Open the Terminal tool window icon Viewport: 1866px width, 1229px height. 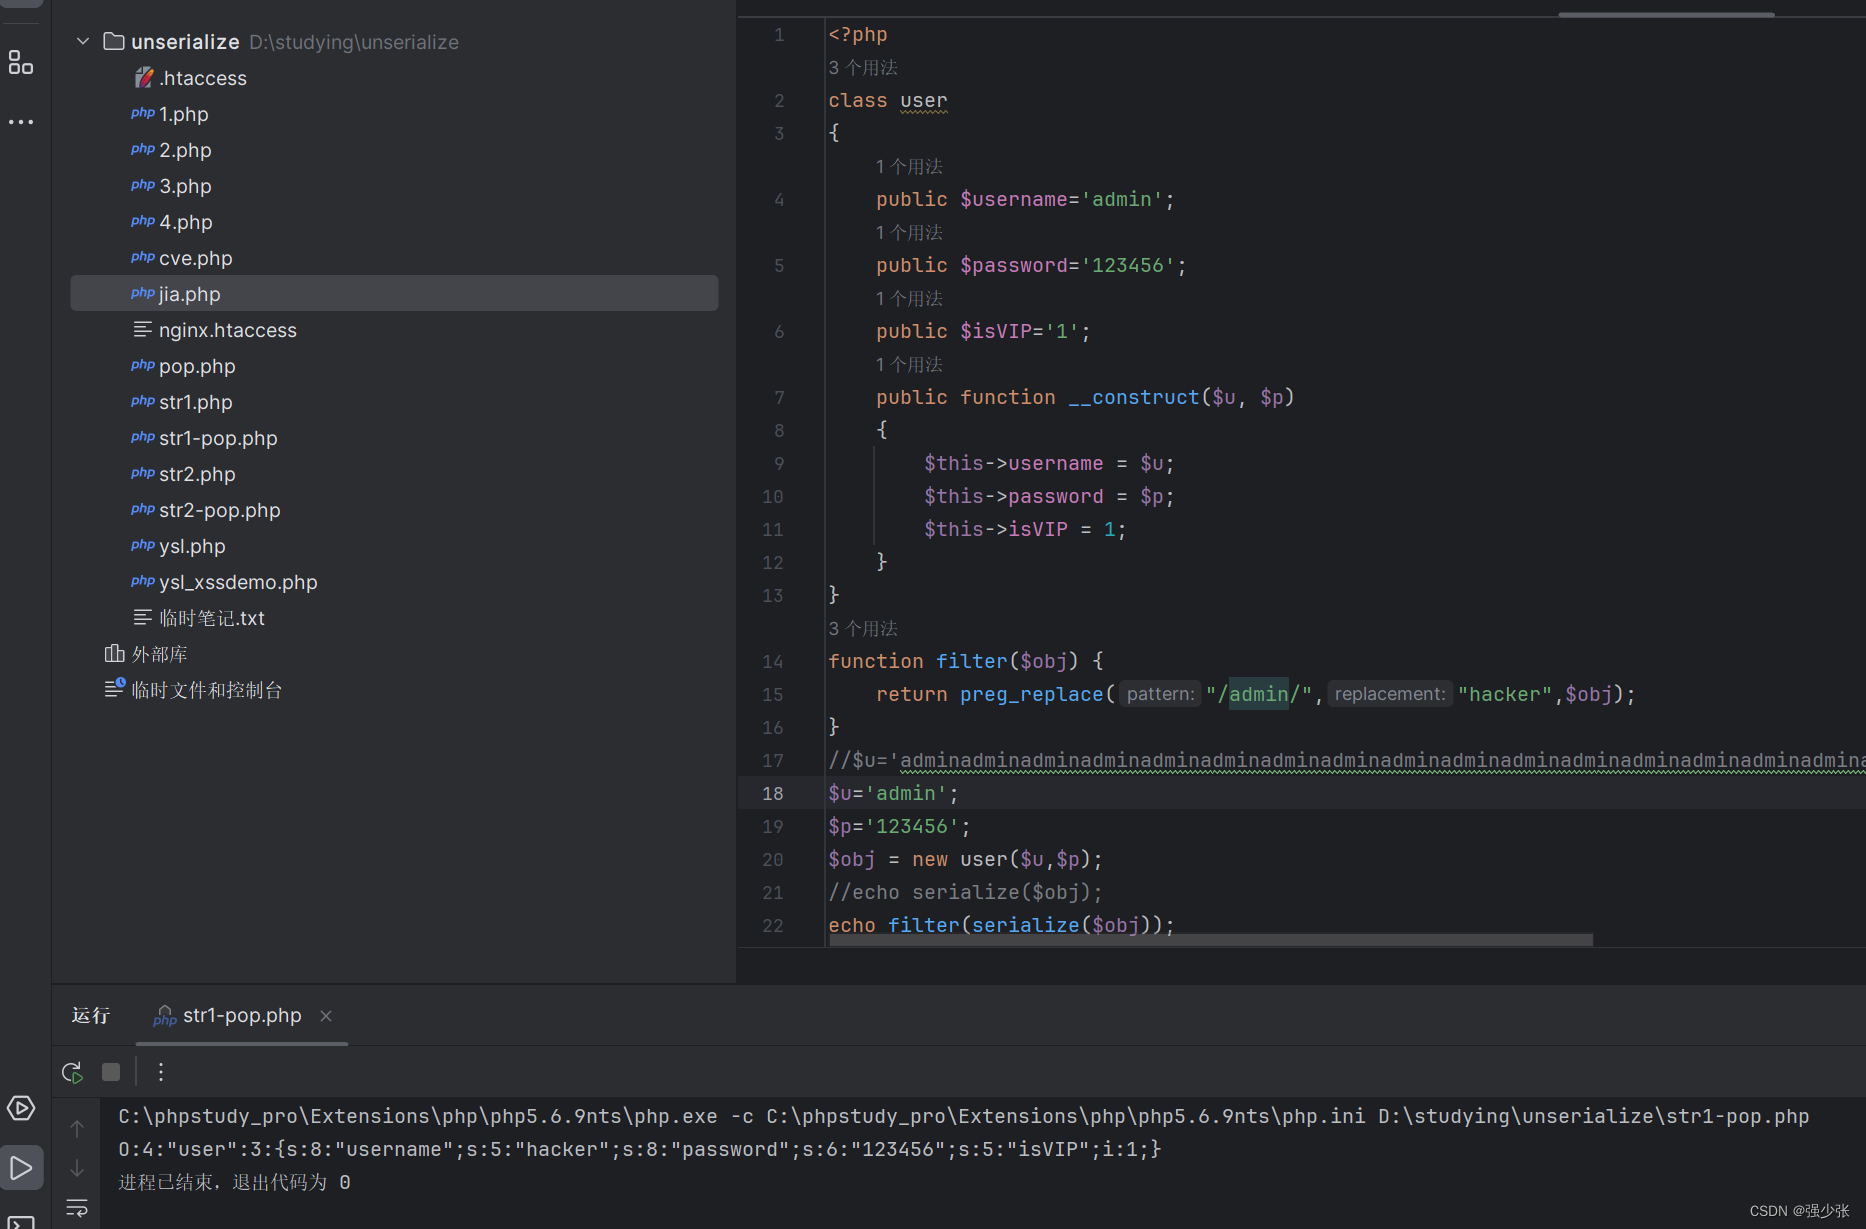(x=21, y=1222)
